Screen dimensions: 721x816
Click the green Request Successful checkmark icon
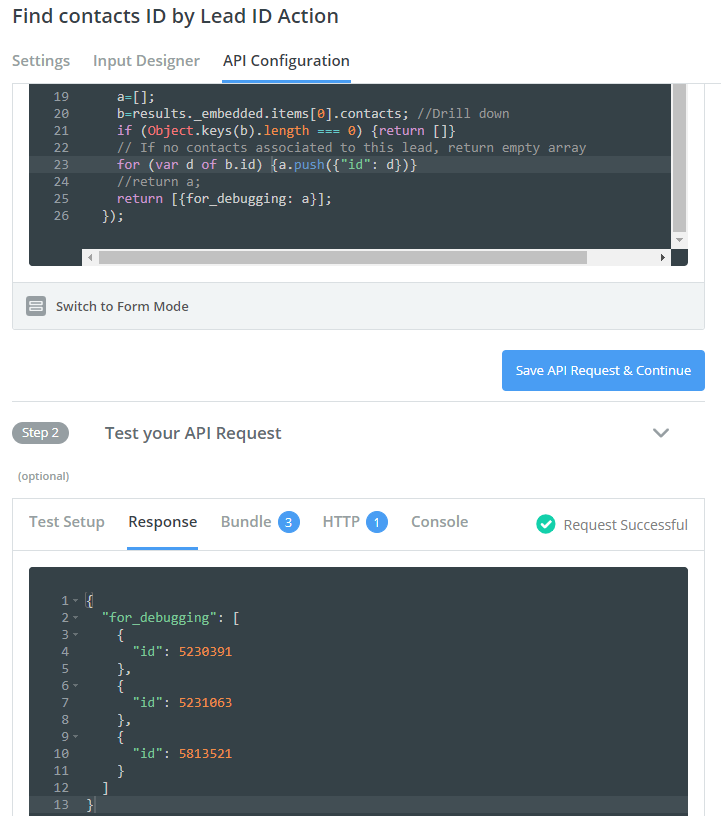(x=546, y=524)
